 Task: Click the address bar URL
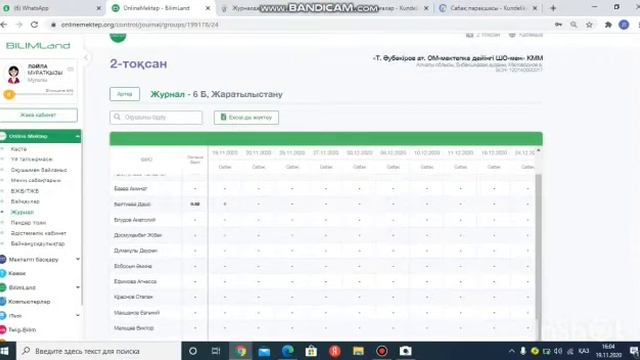pos(140,25)
